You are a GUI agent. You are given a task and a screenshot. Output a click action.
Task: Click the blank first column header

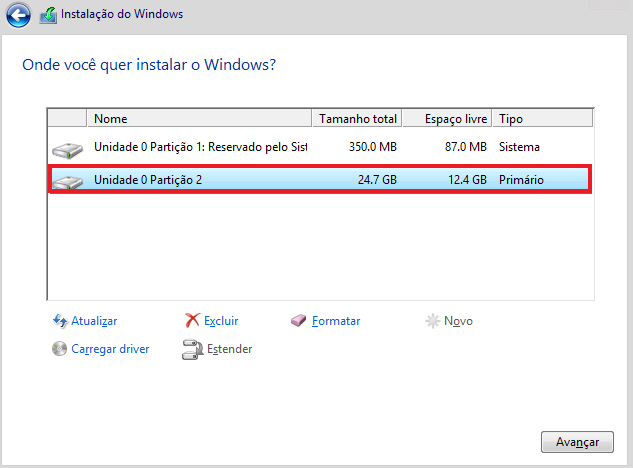tap(67, 118)
